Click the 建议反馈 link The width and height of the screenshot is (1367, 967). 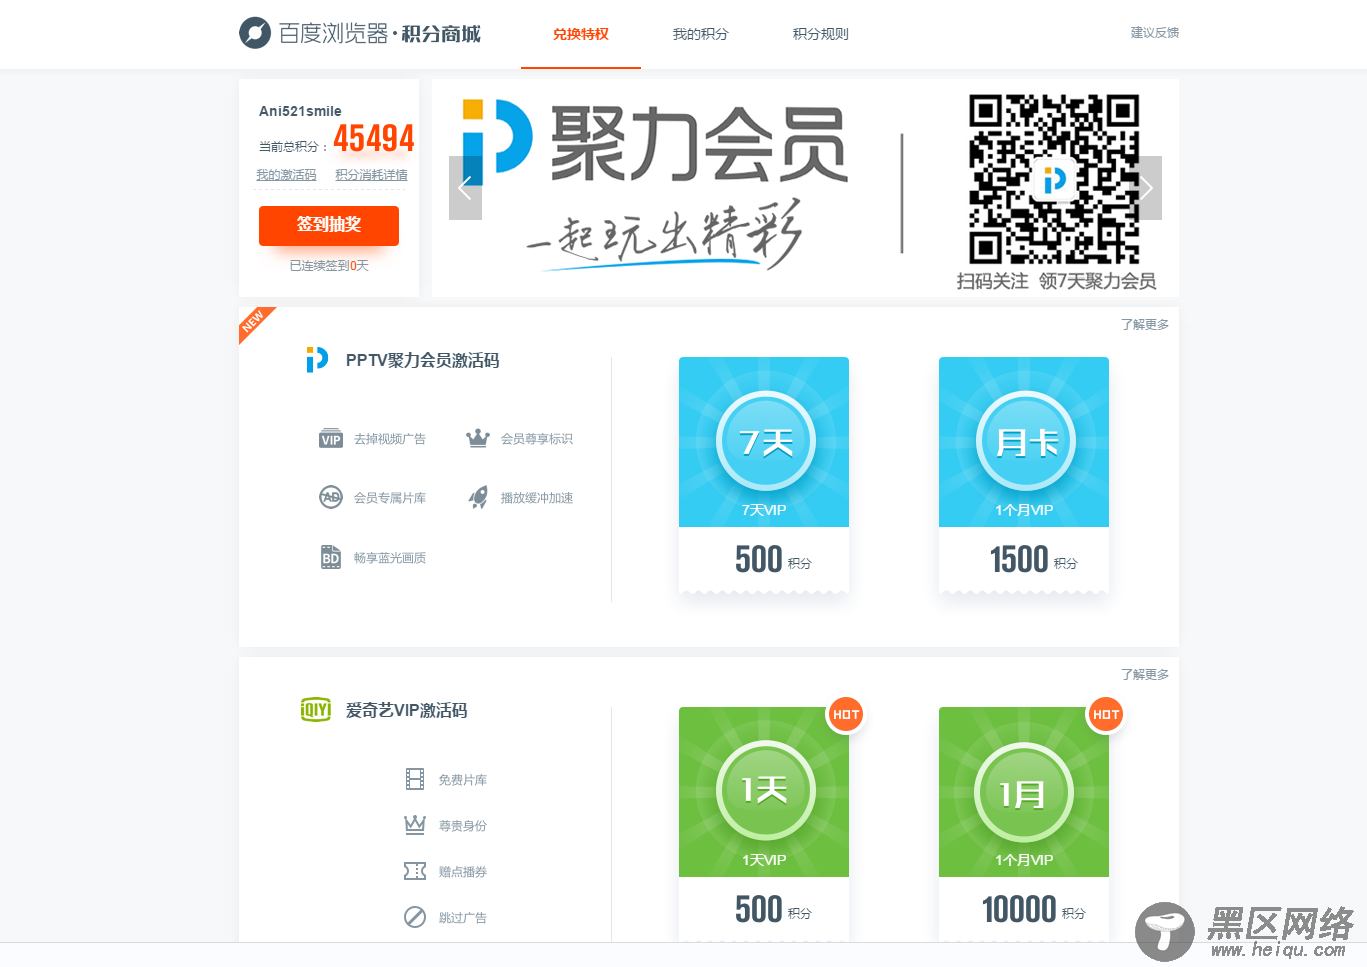pyautogui.click(x=1155, y=33)
